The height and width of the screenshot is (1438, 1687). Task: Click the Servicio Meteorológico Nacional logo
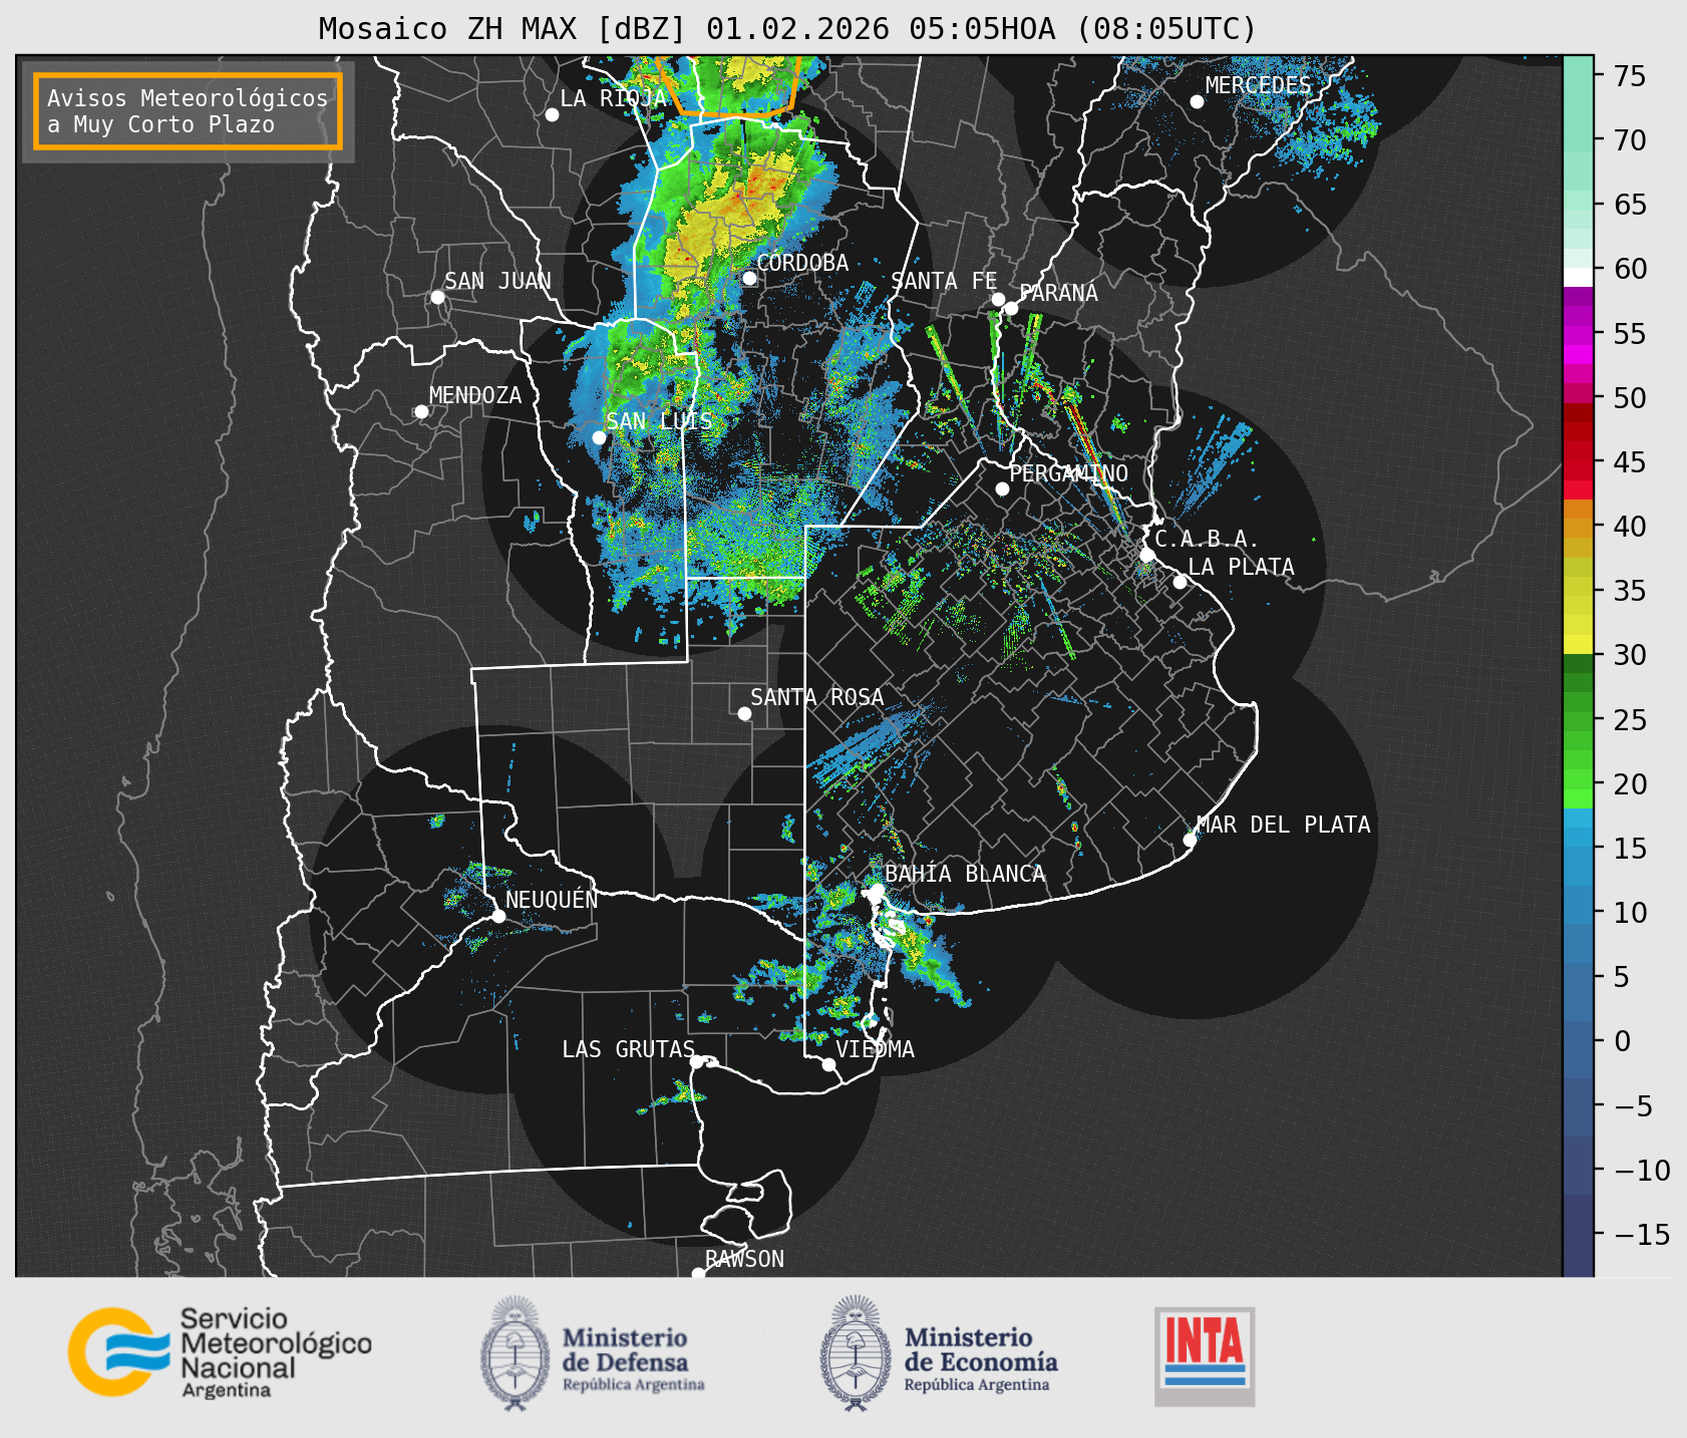point(219,1353)
